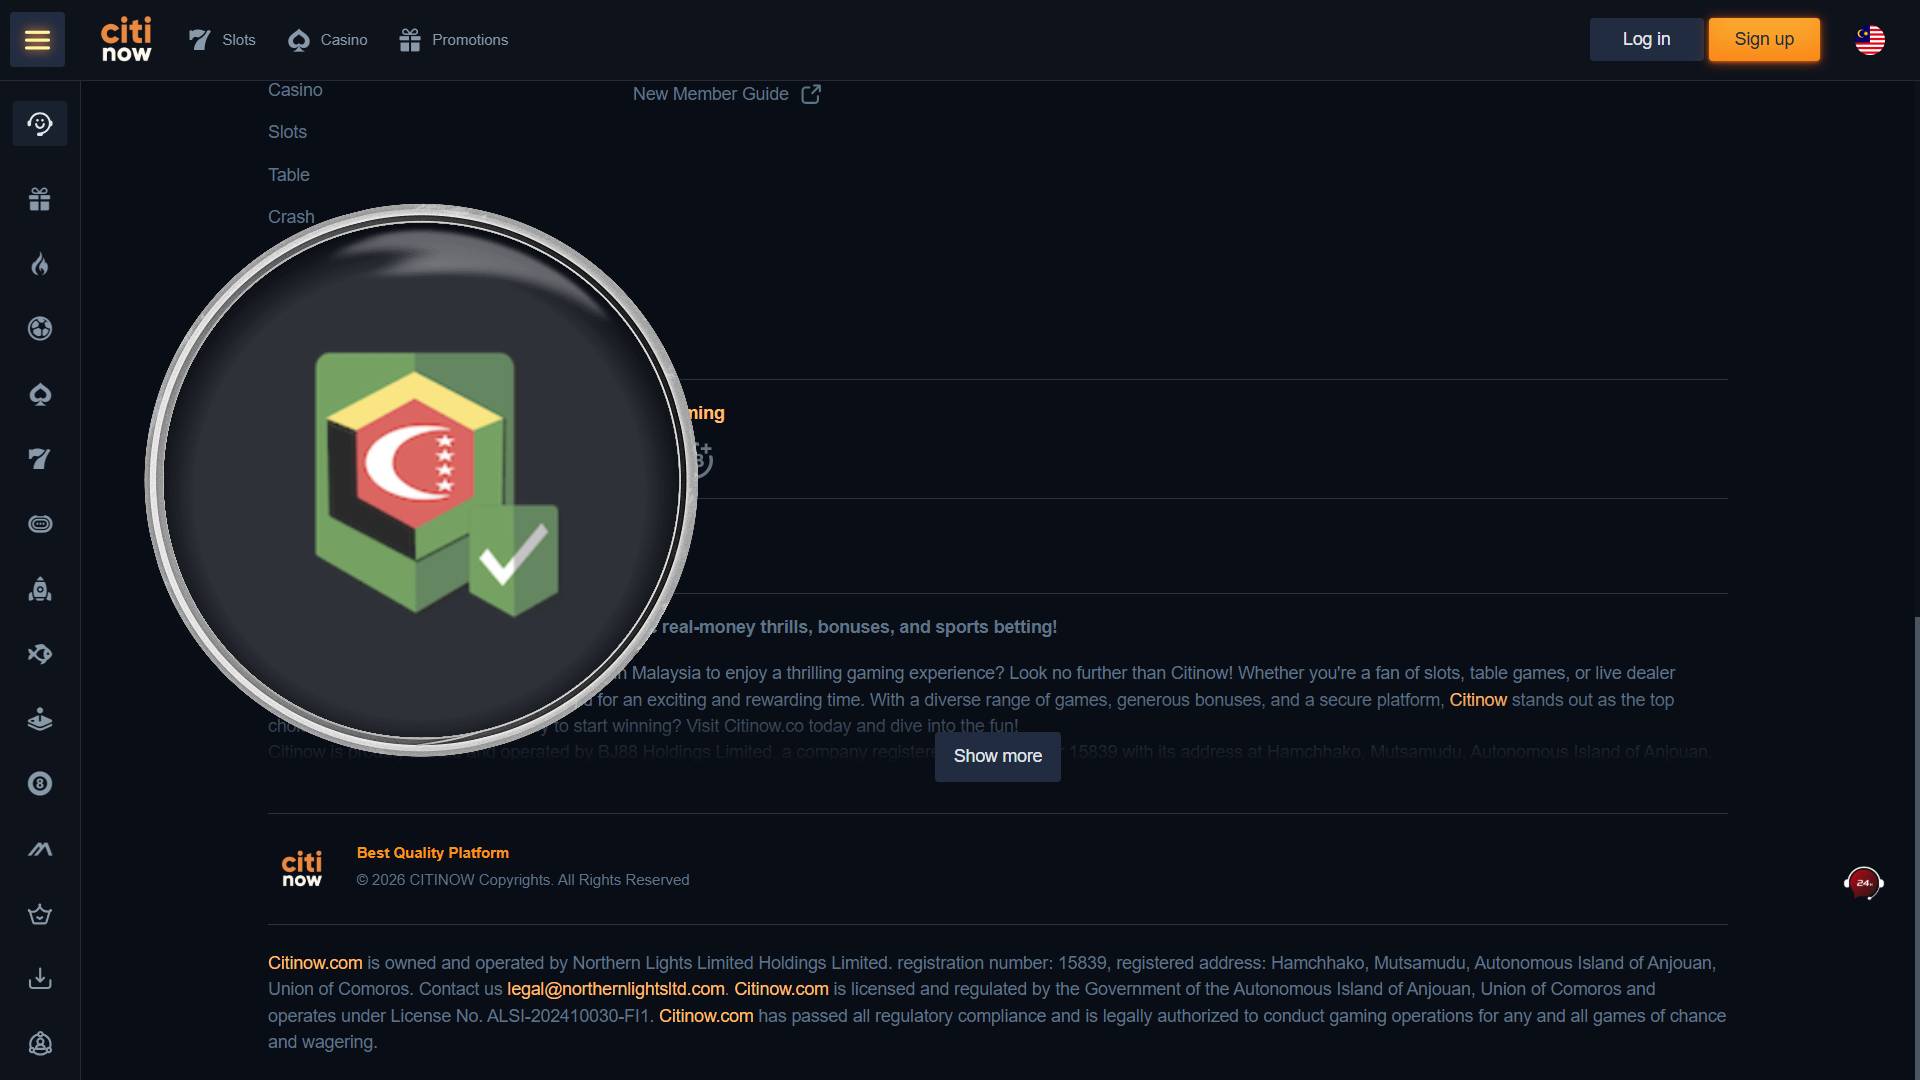Click the Best Quality Platform text

coord(433,853)
